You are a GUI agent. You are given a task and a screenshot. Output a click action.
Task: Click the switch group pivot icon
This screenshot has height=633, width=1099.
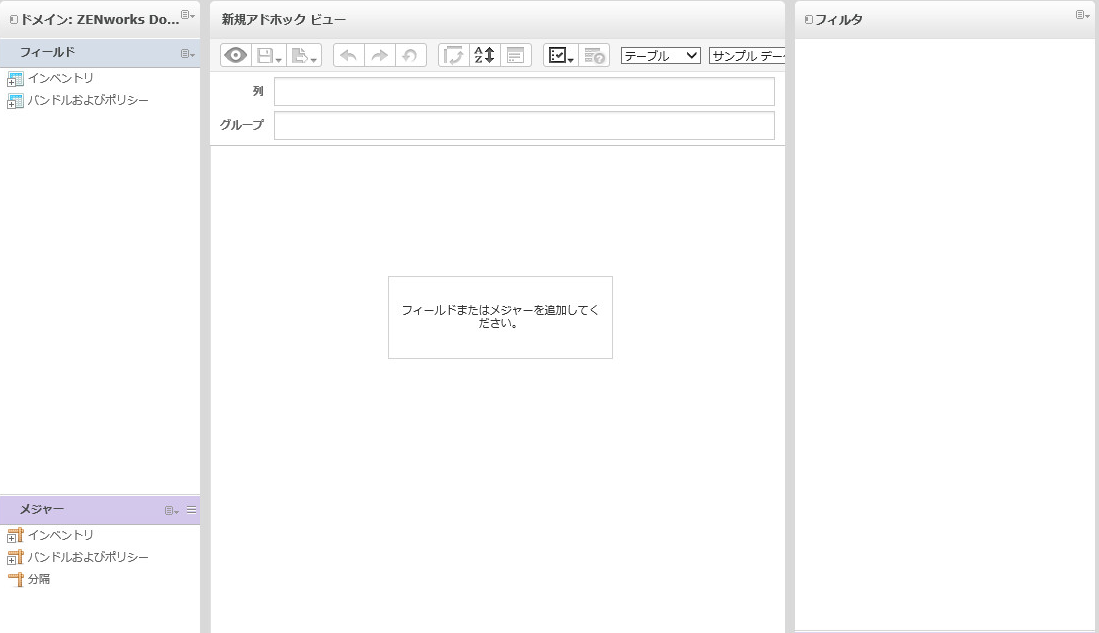tap(453, 55)
